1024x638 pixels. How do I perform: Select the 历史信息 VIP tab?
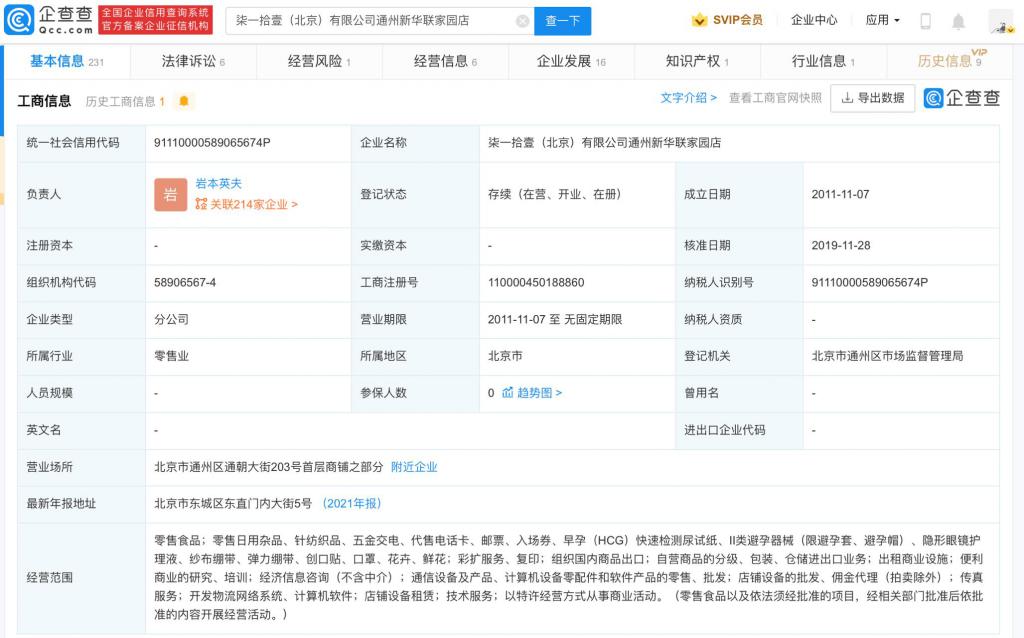(x=949, y=61)
